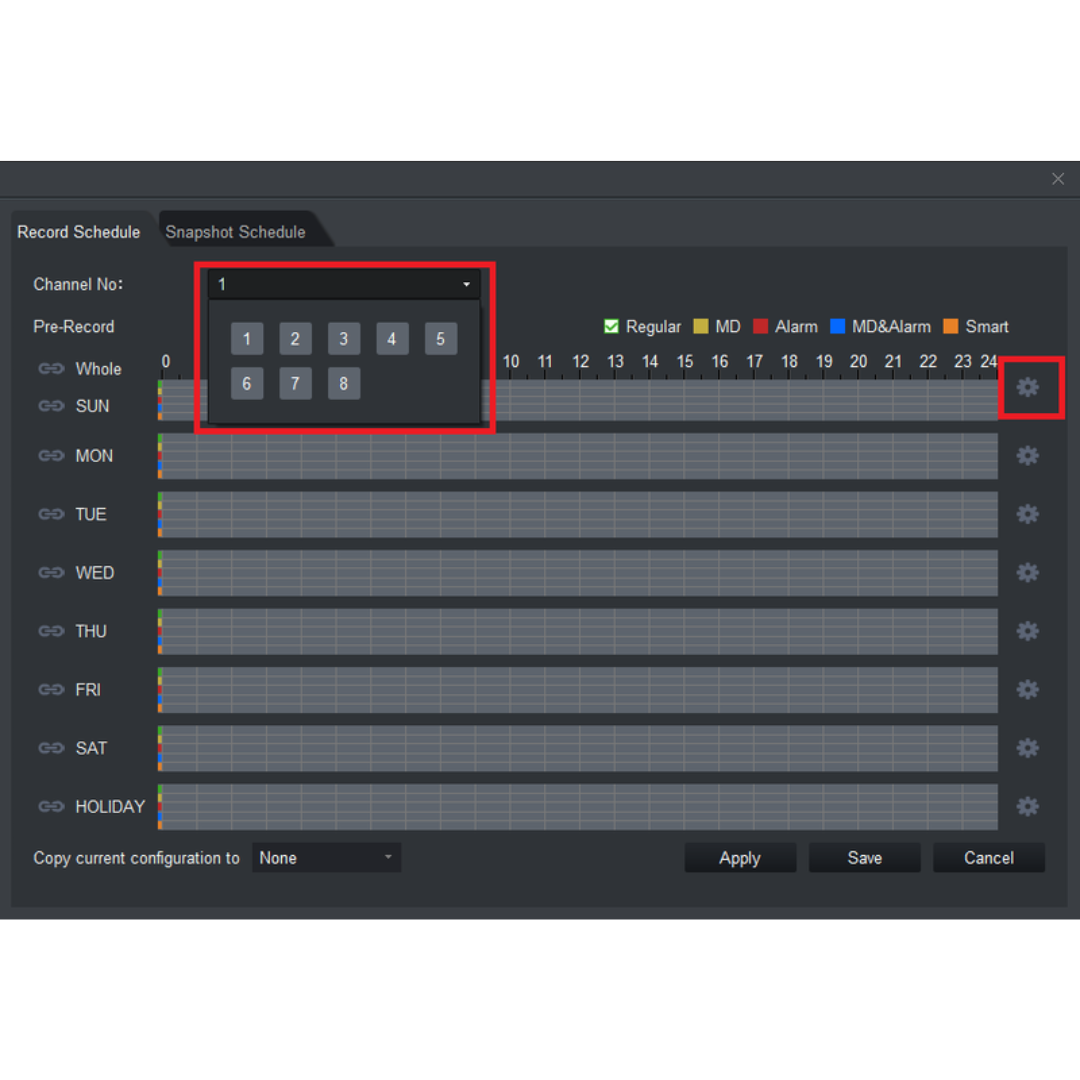Viewport: 1080px width, 1080px height.
Task: Toggle the link icon beside MON
Action: (51, 456)
